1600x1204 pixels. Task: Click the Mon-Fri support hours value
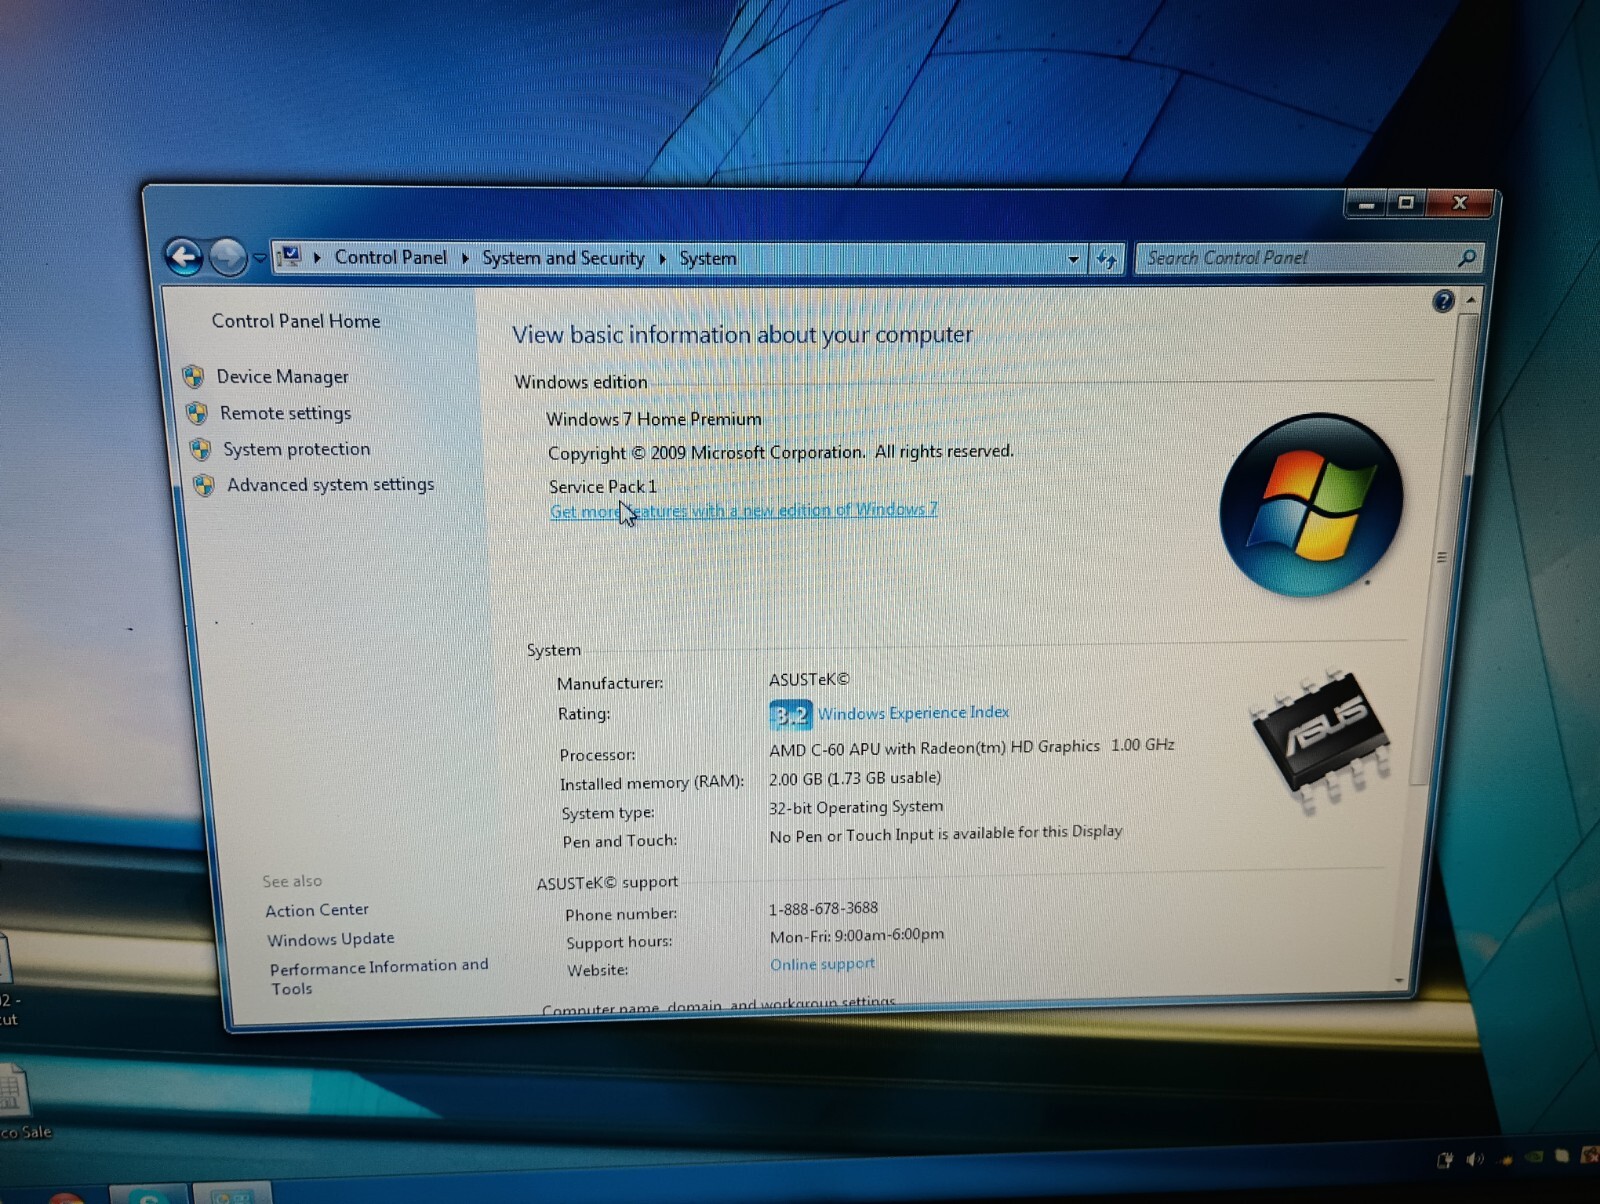857,935
